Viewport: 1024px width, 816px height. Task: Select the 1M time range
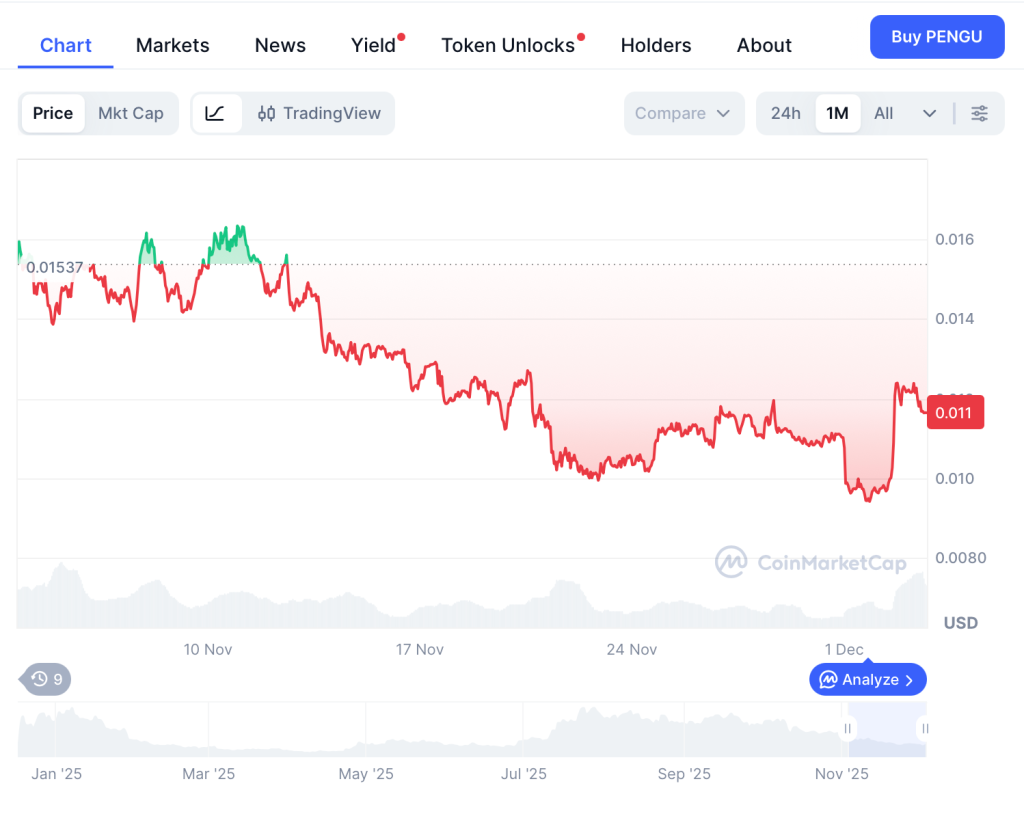point(837,114)
